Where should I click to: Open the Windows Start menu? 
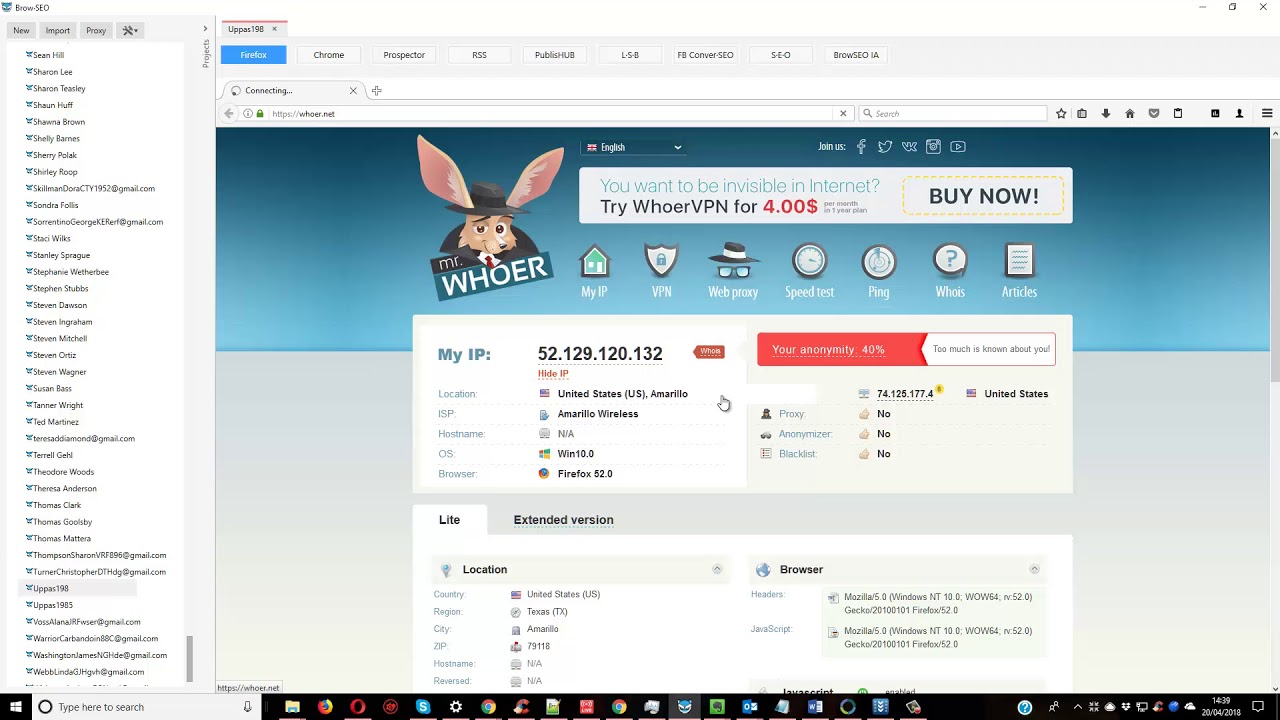point(16,707)
